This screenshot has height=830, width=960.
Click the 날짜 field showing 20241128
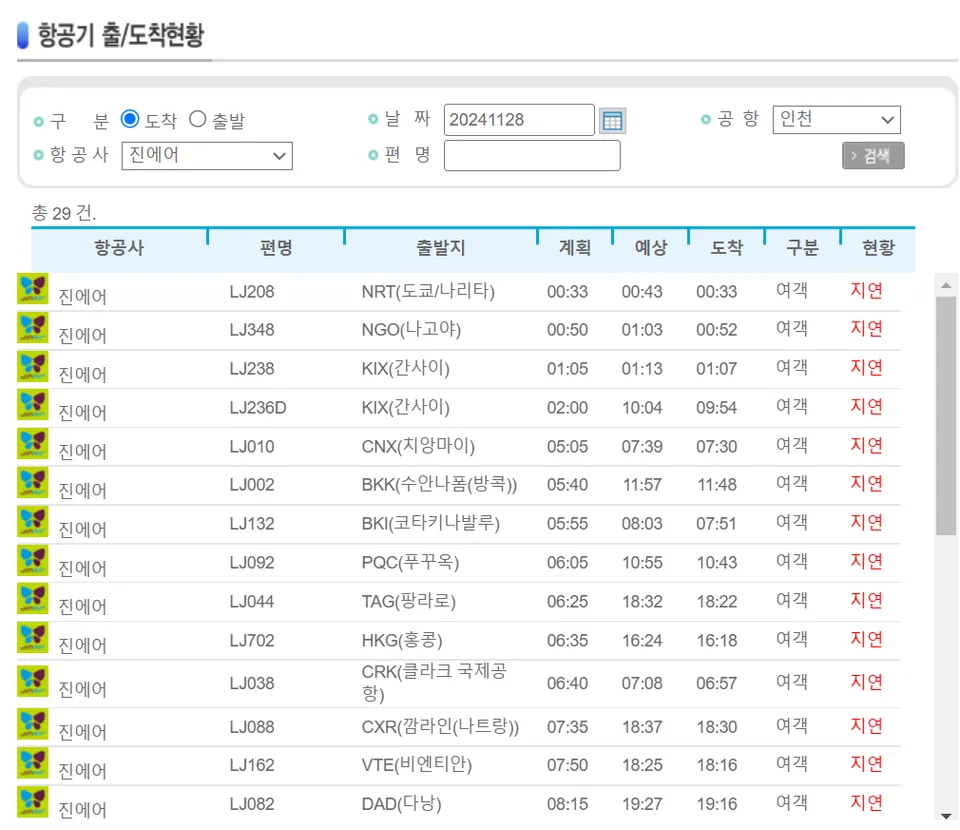pyautogui.click(x=519, y=119)
